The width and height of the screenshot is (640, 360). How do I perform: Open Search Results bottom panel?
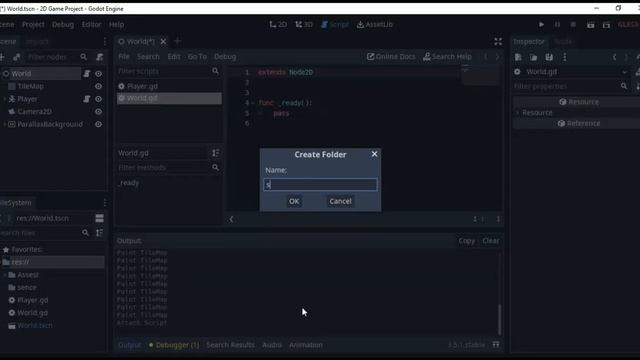coord(230,345)
